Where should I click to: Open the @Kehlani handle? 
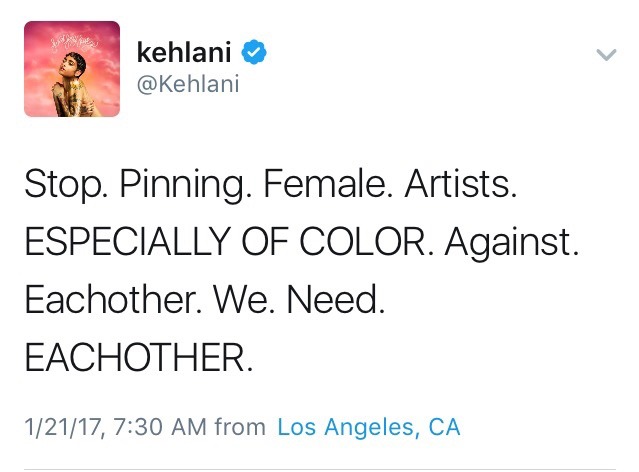coord(188,84)
